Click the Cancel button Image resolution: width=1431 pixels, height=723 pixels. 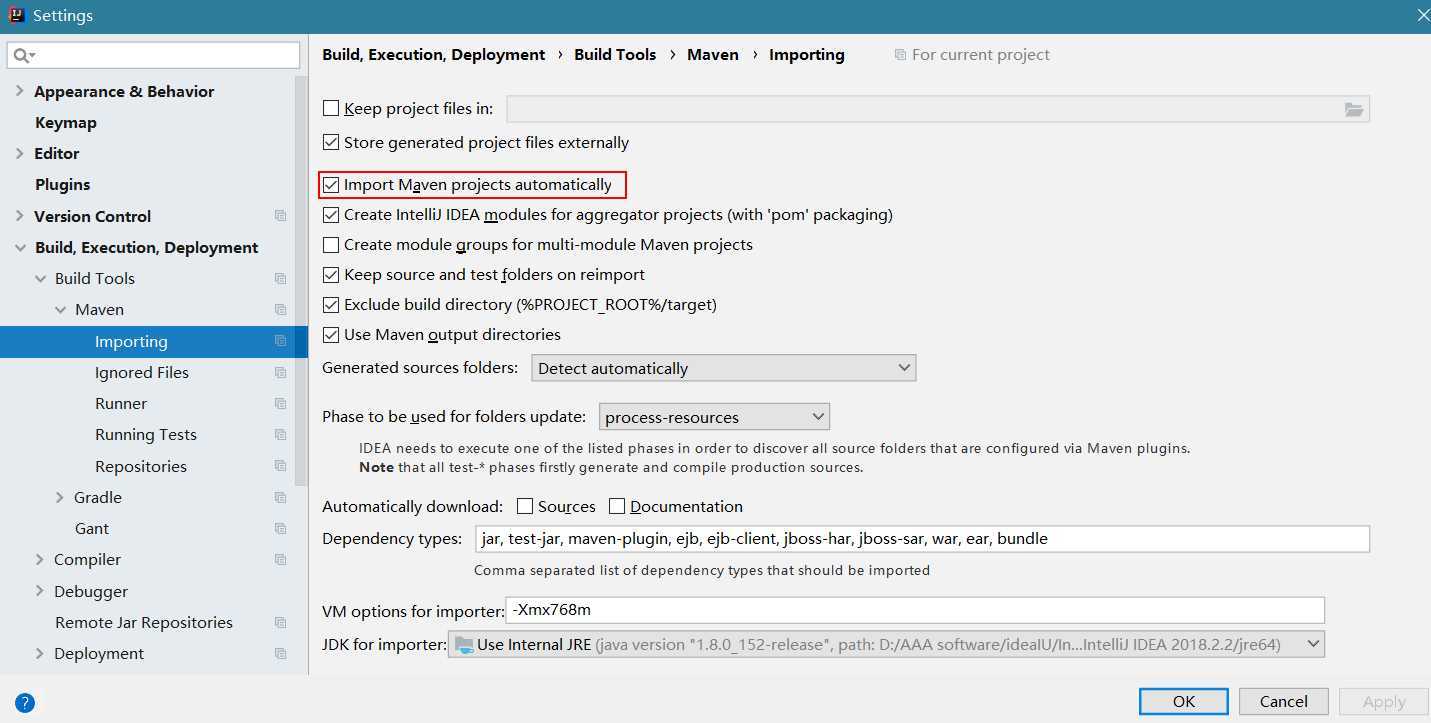tap(1284, 701)
